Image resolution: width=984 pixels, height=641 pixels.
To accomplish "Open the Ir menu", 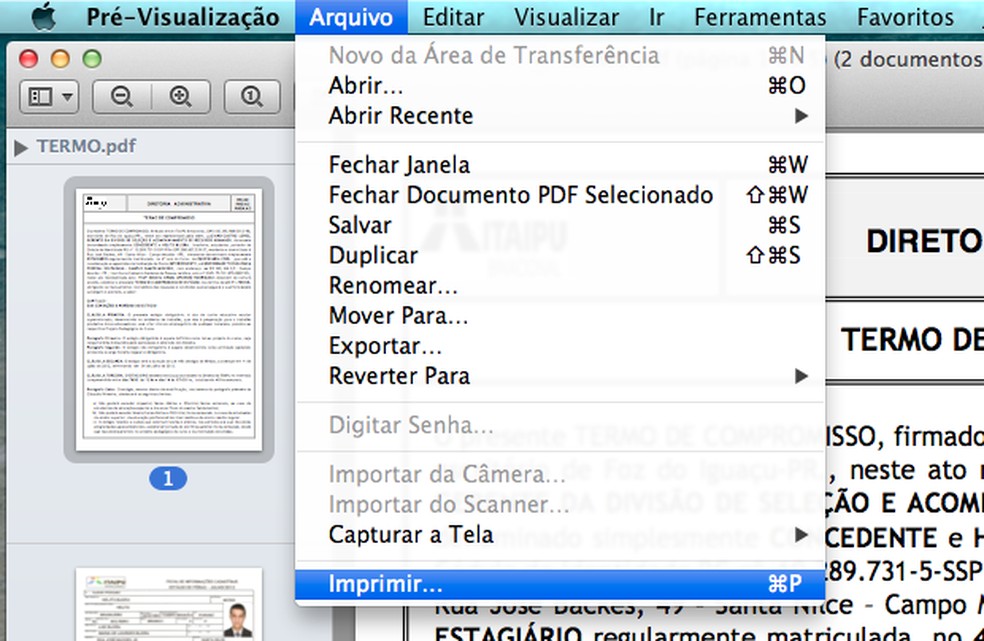I will point(656,17).
